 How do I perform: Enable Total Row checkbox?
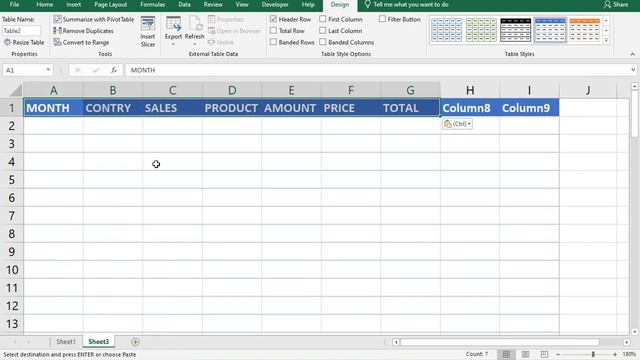click(x=273, y=31)
